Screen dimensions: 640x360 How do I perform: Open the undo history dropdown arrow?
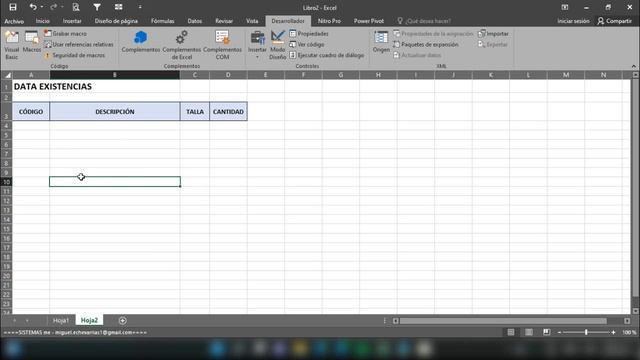pos(42,7)
